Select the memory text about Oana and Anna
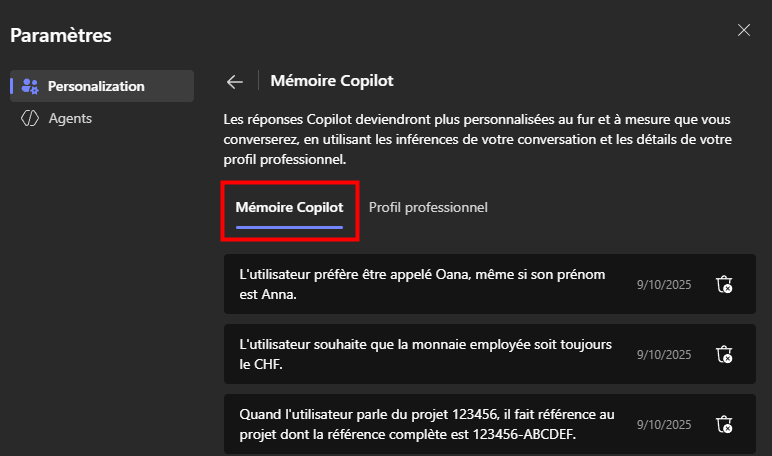The image size is (772, 456). (422, 284)
